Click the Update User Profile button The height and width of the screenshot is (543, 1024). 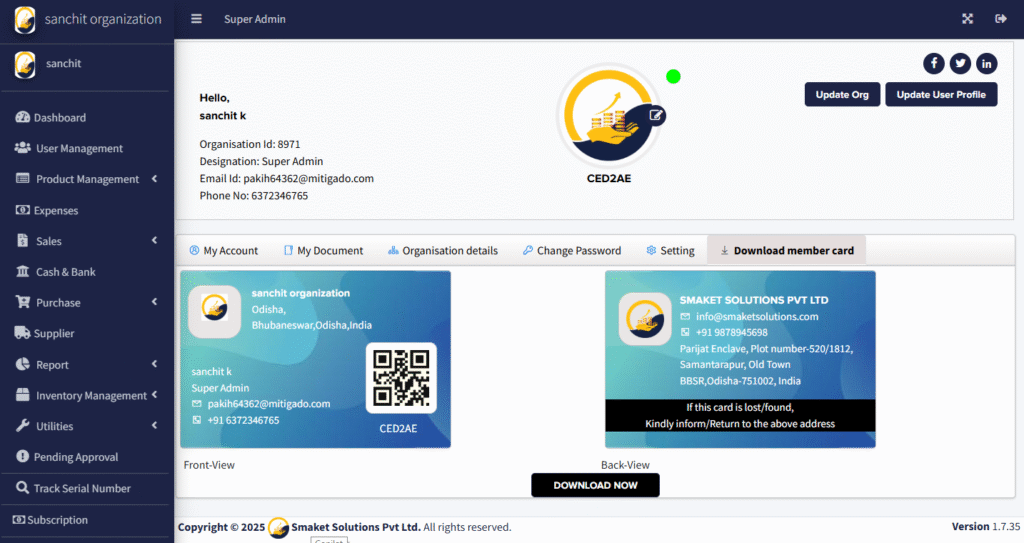pyautogui.click(x=940, y=94)
